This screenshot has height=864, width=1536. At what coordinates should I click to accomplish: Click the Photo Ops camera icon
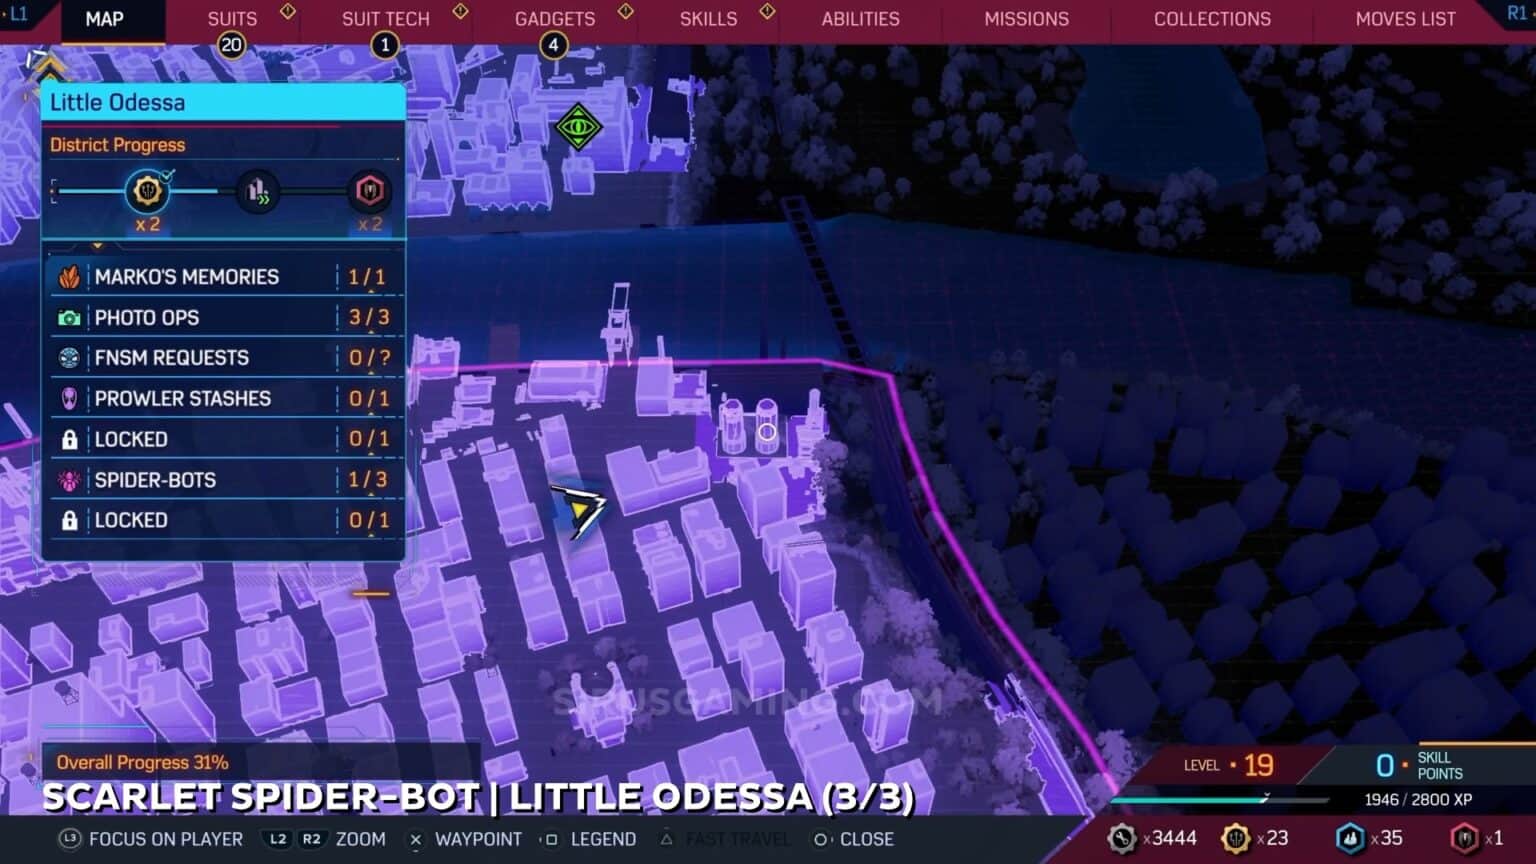click(69, 318)
